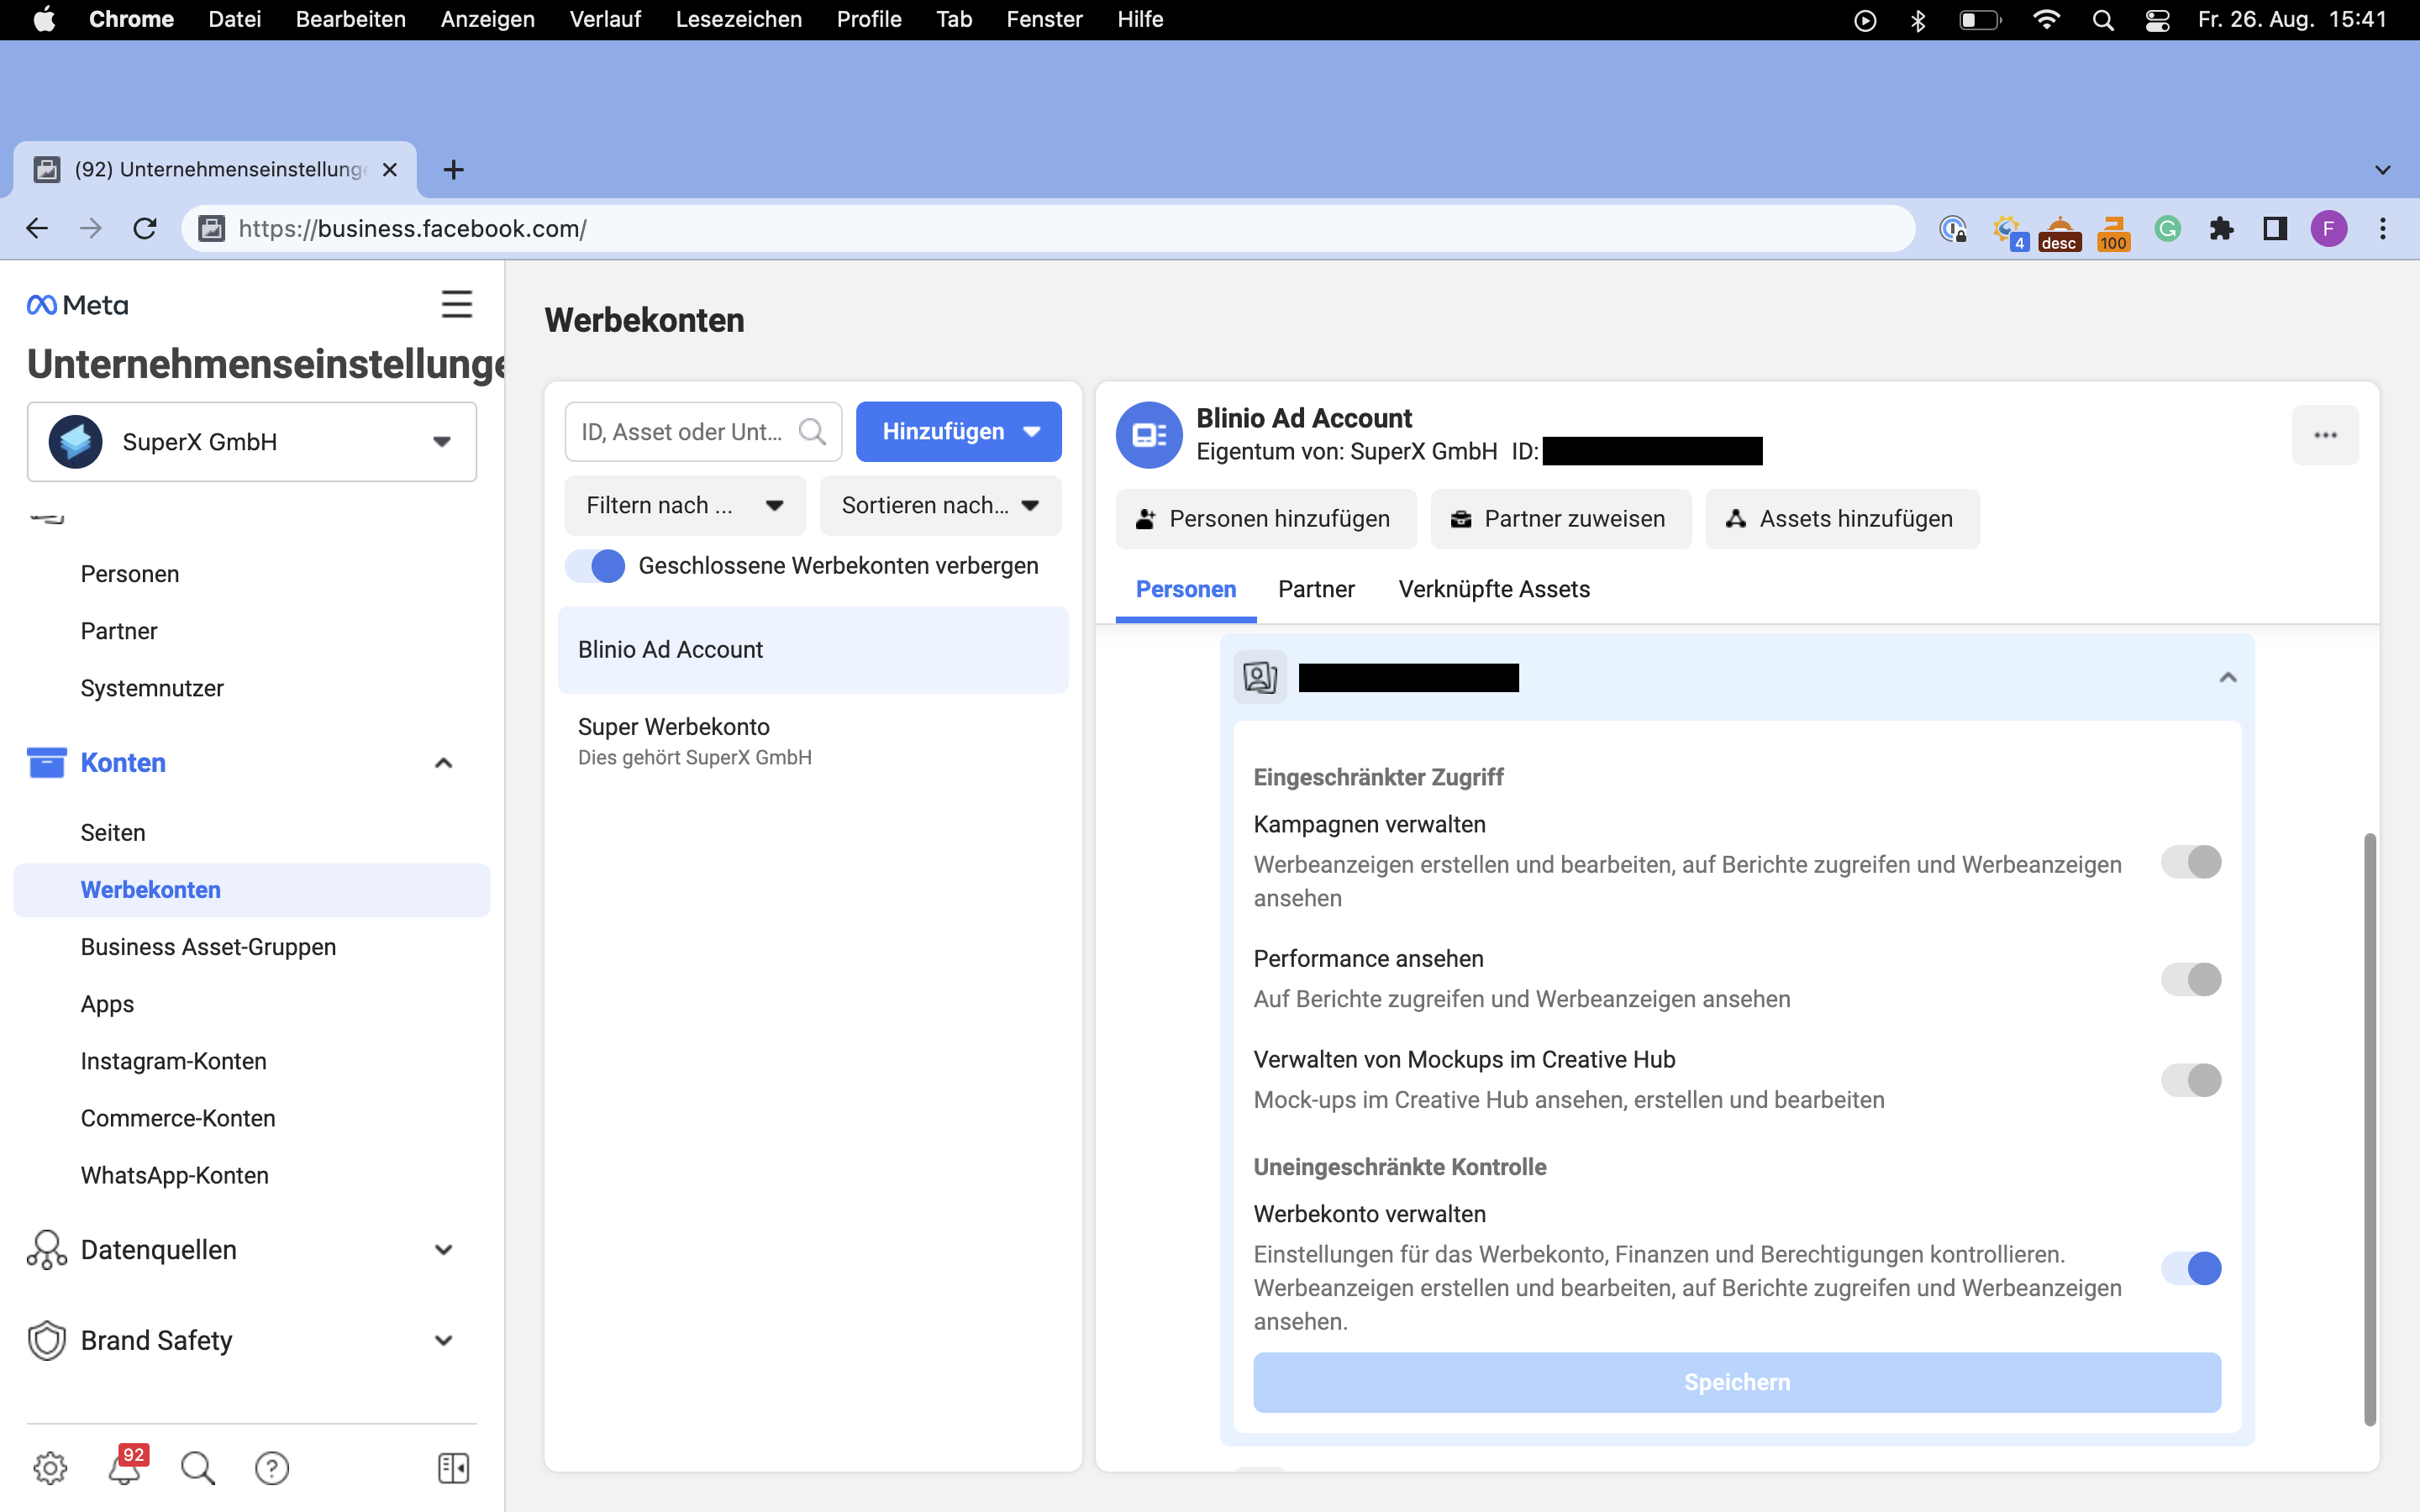Viewport: 2420px width, 1512px height.
Task: Open the hamburger menu next to the Meta logo
Action: (x=457, y=304)
